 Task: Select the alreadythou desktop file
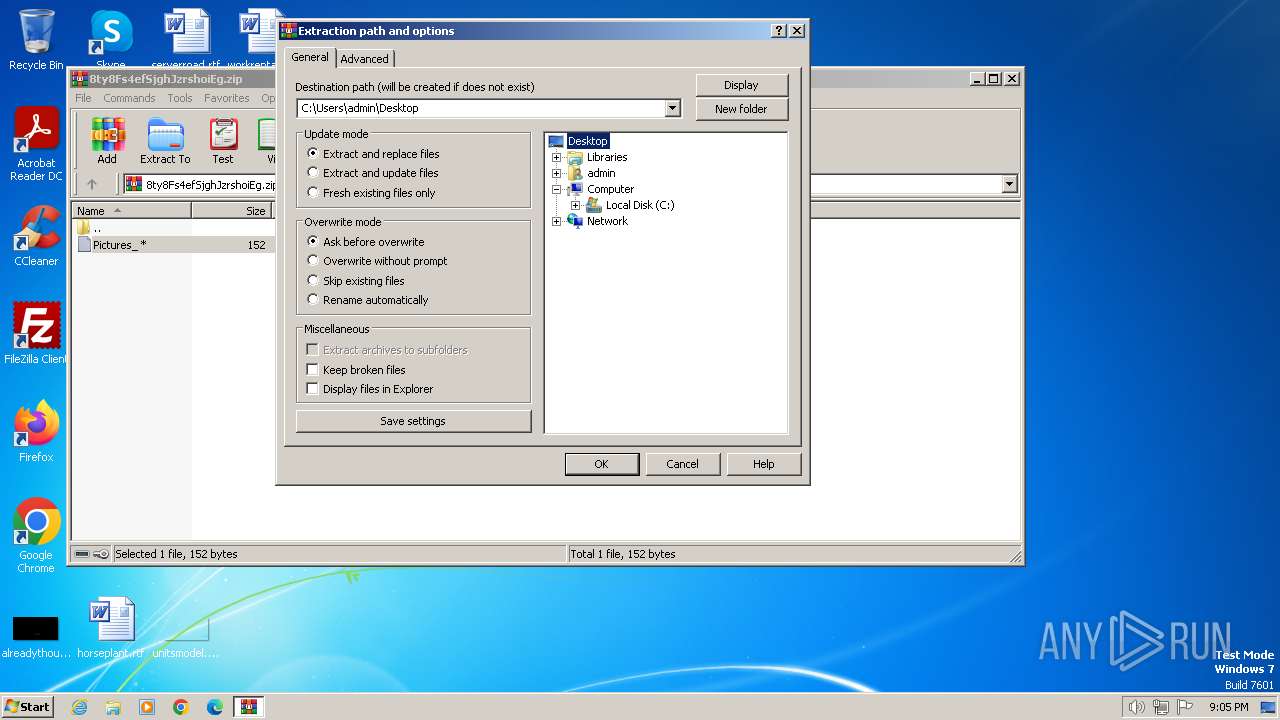click(36, 638)
